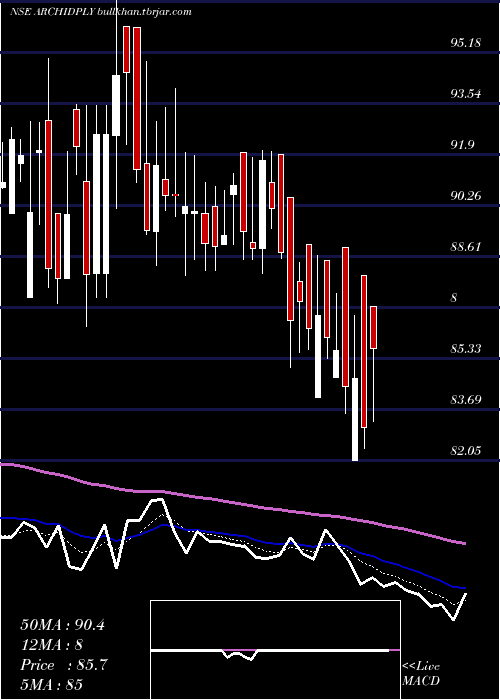Viewport: 500px width, 700px height.
Task: Click the 90.26 price axis label
Action: (466, 196)
